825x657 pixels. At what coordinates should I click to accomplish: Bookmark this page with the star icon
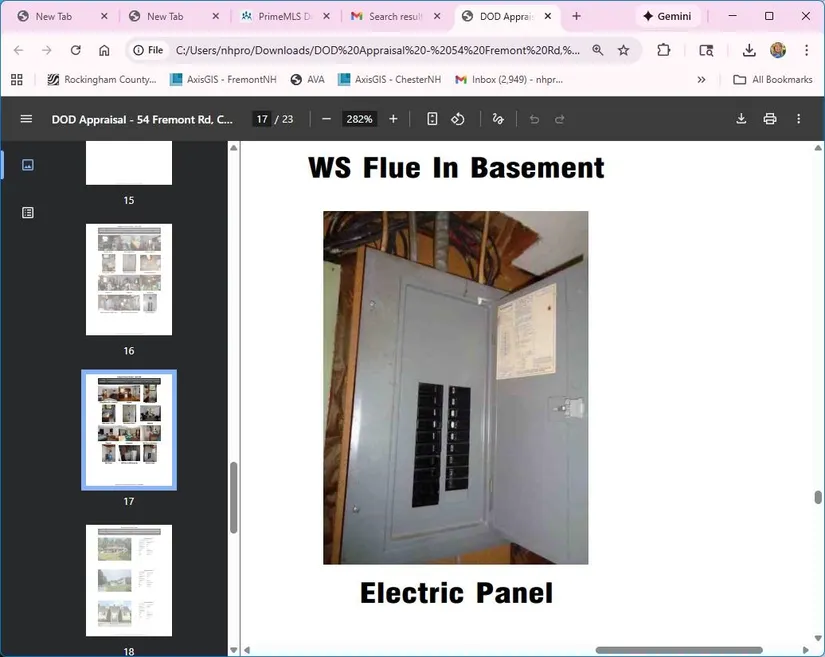click(x=624, y=50)
